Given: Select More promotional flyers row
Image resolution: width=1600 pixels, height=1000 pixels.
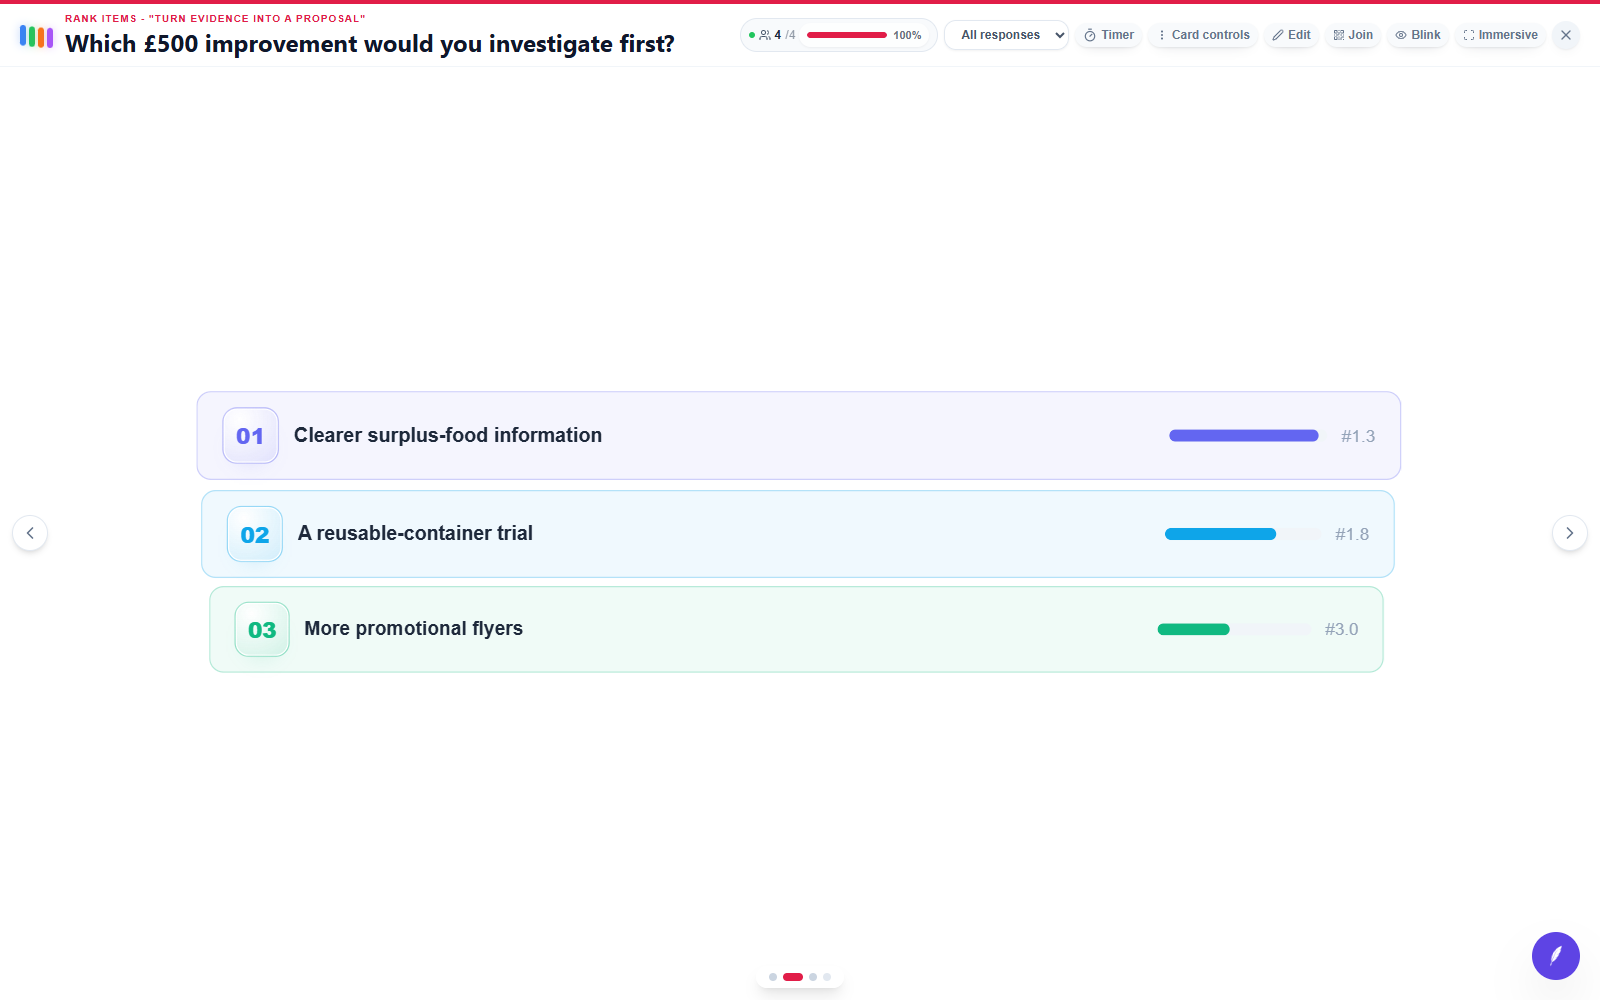Looking at the screenshot, I should coord(796,629).
